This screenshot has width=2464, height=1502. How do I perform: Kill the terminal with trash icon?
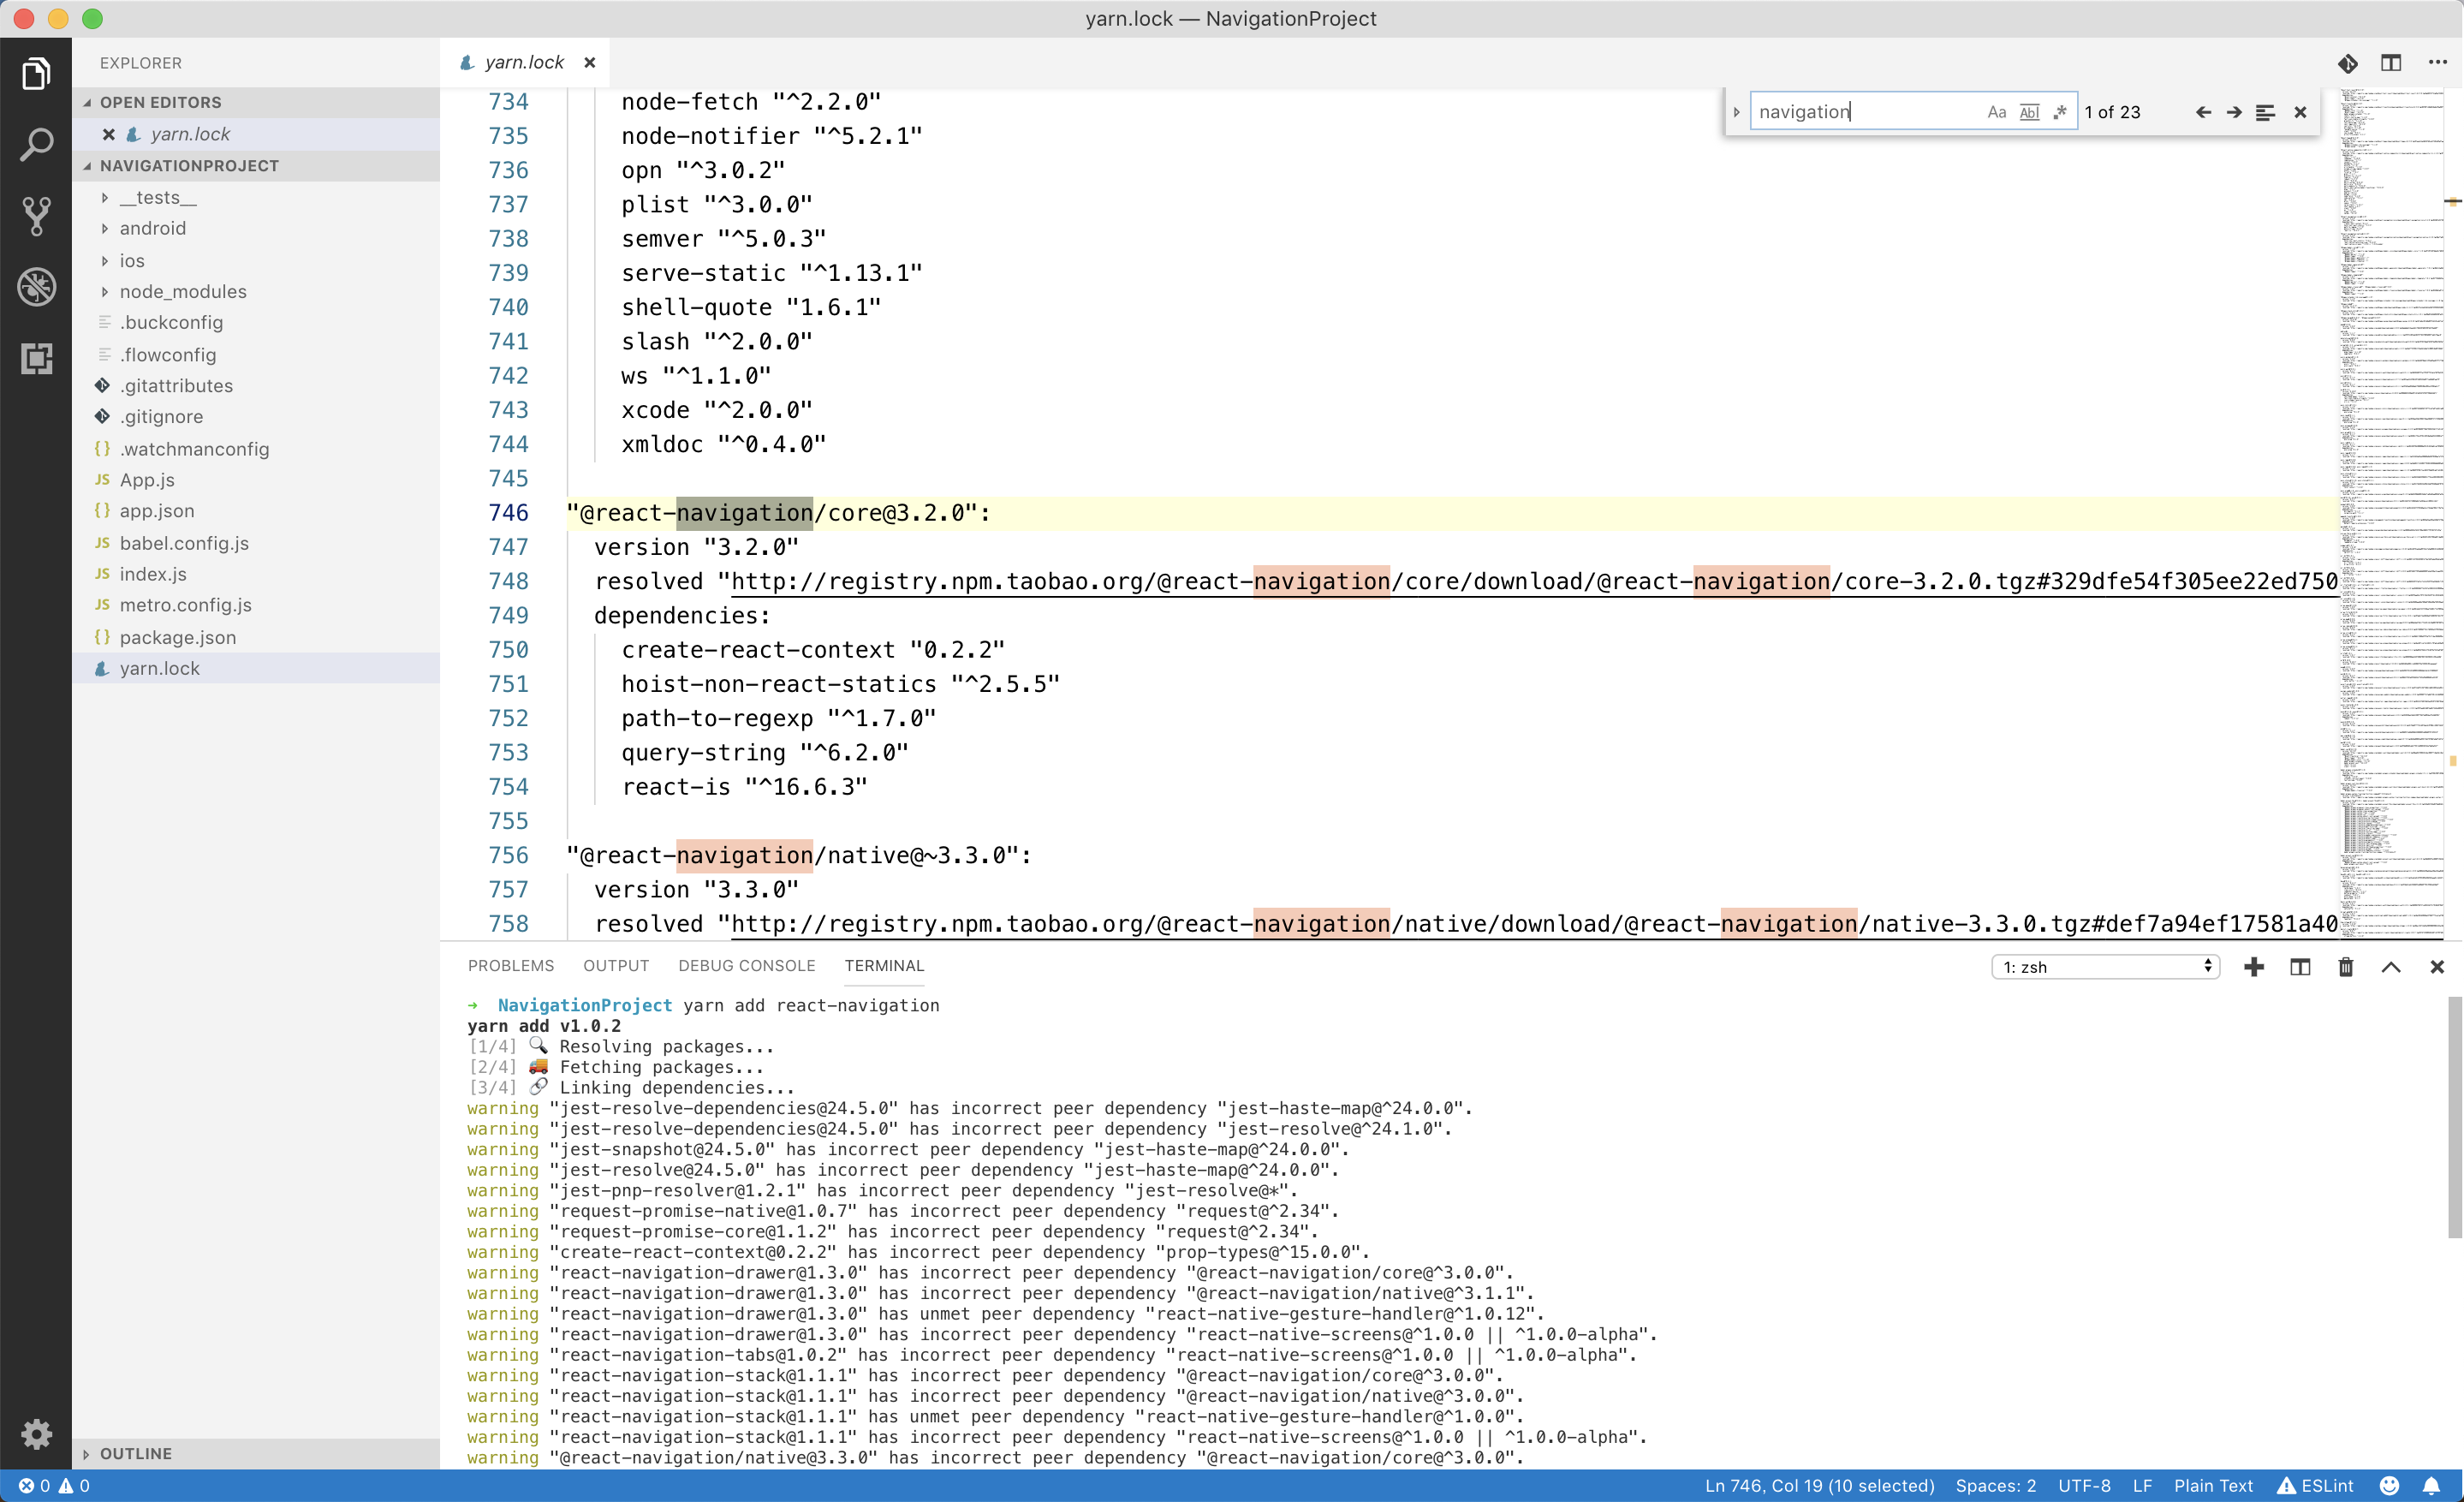(x=2345, y=967)
